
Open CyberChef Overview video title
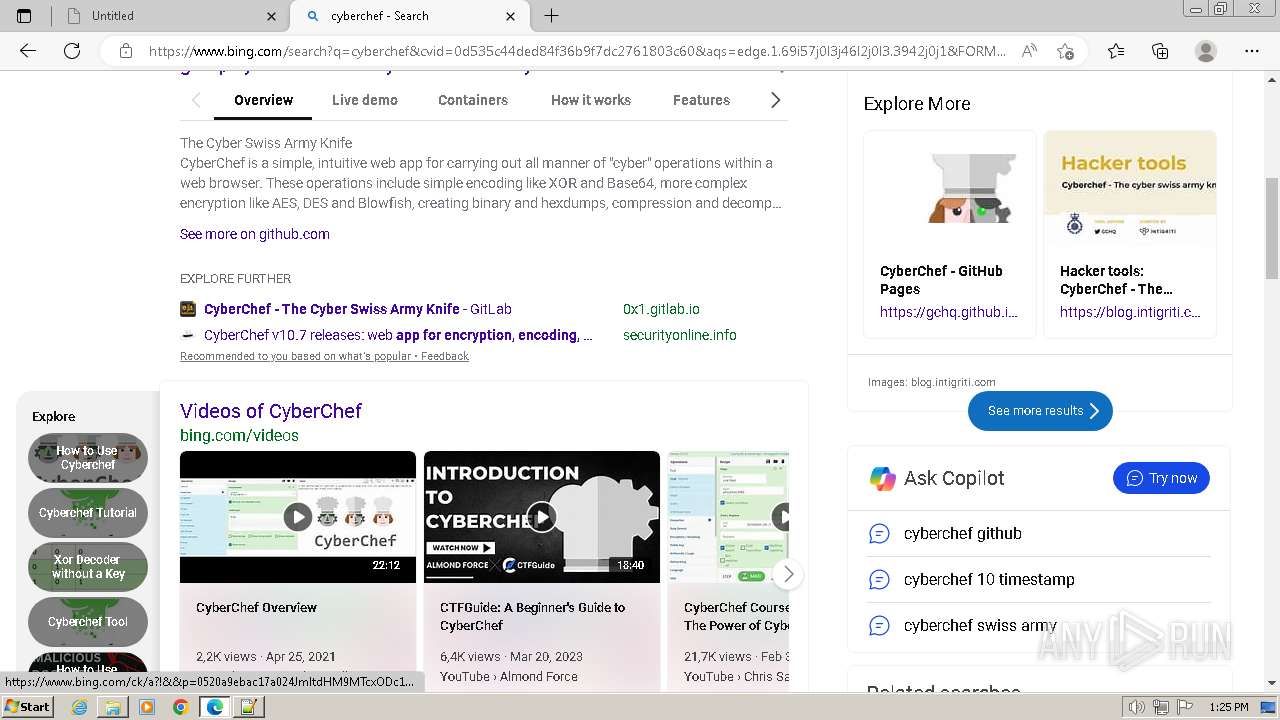[x=256, y=608]
